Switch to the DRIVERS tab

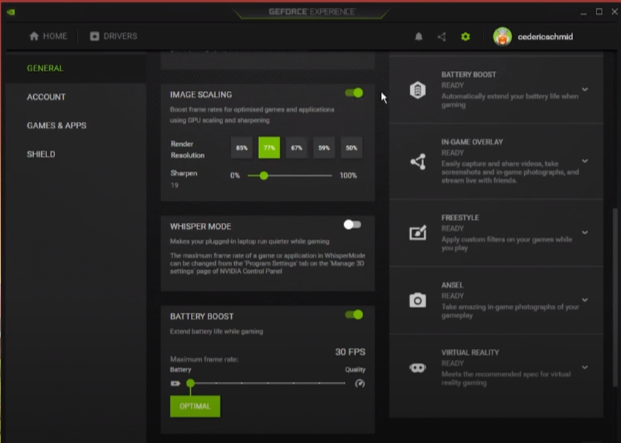point(114,36)
